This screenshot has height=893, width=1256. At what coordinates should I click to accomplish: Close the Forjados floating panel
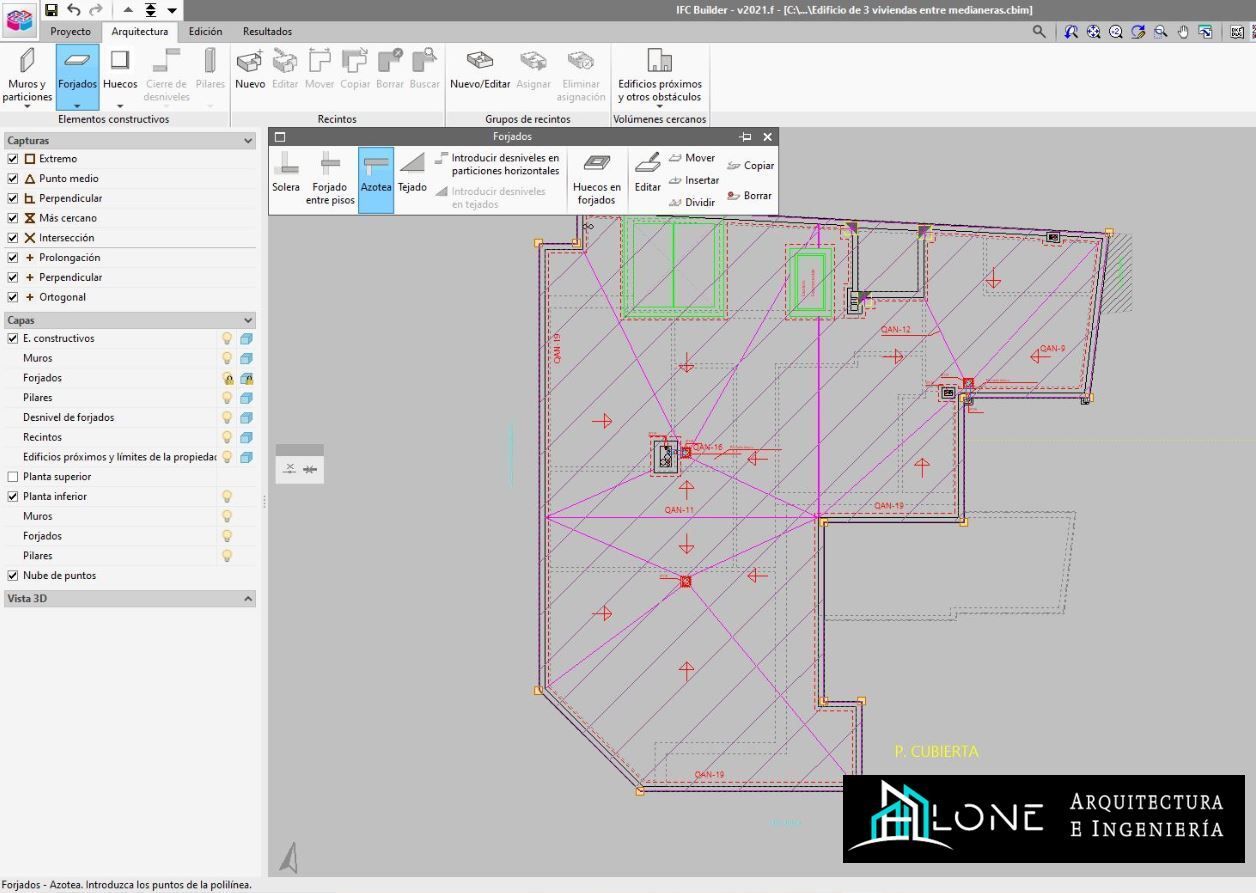tap(767, 137)
